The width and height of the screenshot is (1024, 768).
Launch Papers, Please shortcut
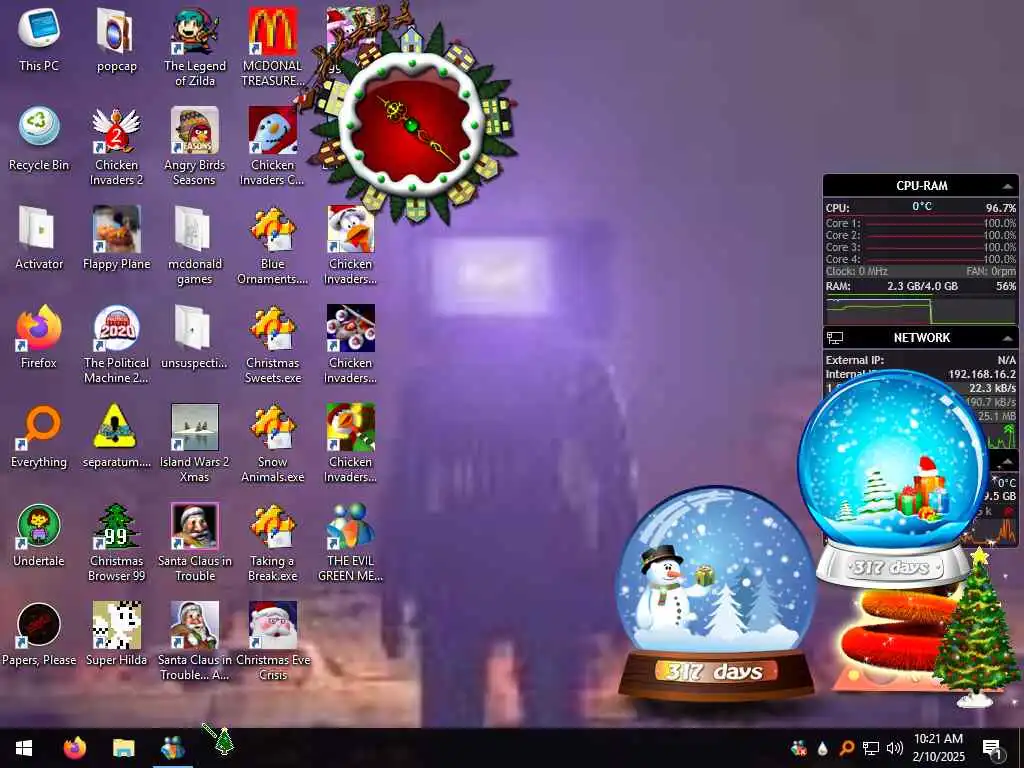click(x=39, y=633)
